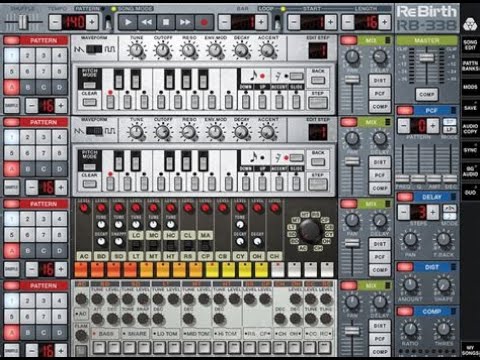This screenshot has width=480, height=360.
Task: Flip the first 303 synth's Waveform switch
Action: coord(94,49)
